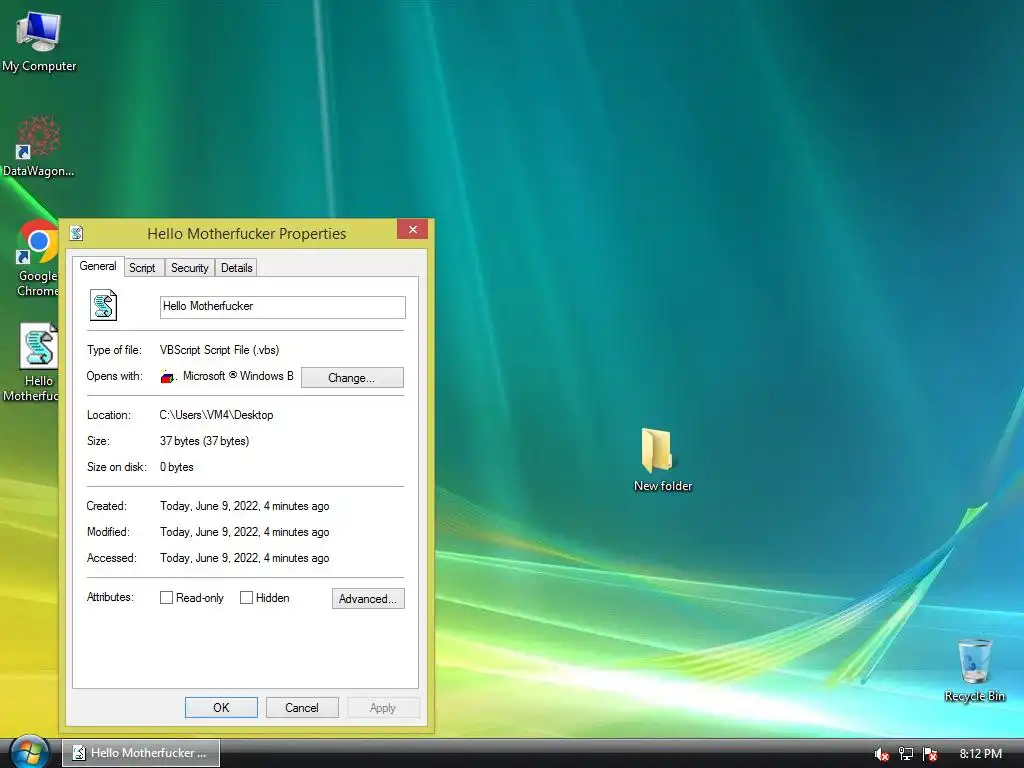Tick the Hidden checkbox
1024x768 pixels.
(246, 598)
